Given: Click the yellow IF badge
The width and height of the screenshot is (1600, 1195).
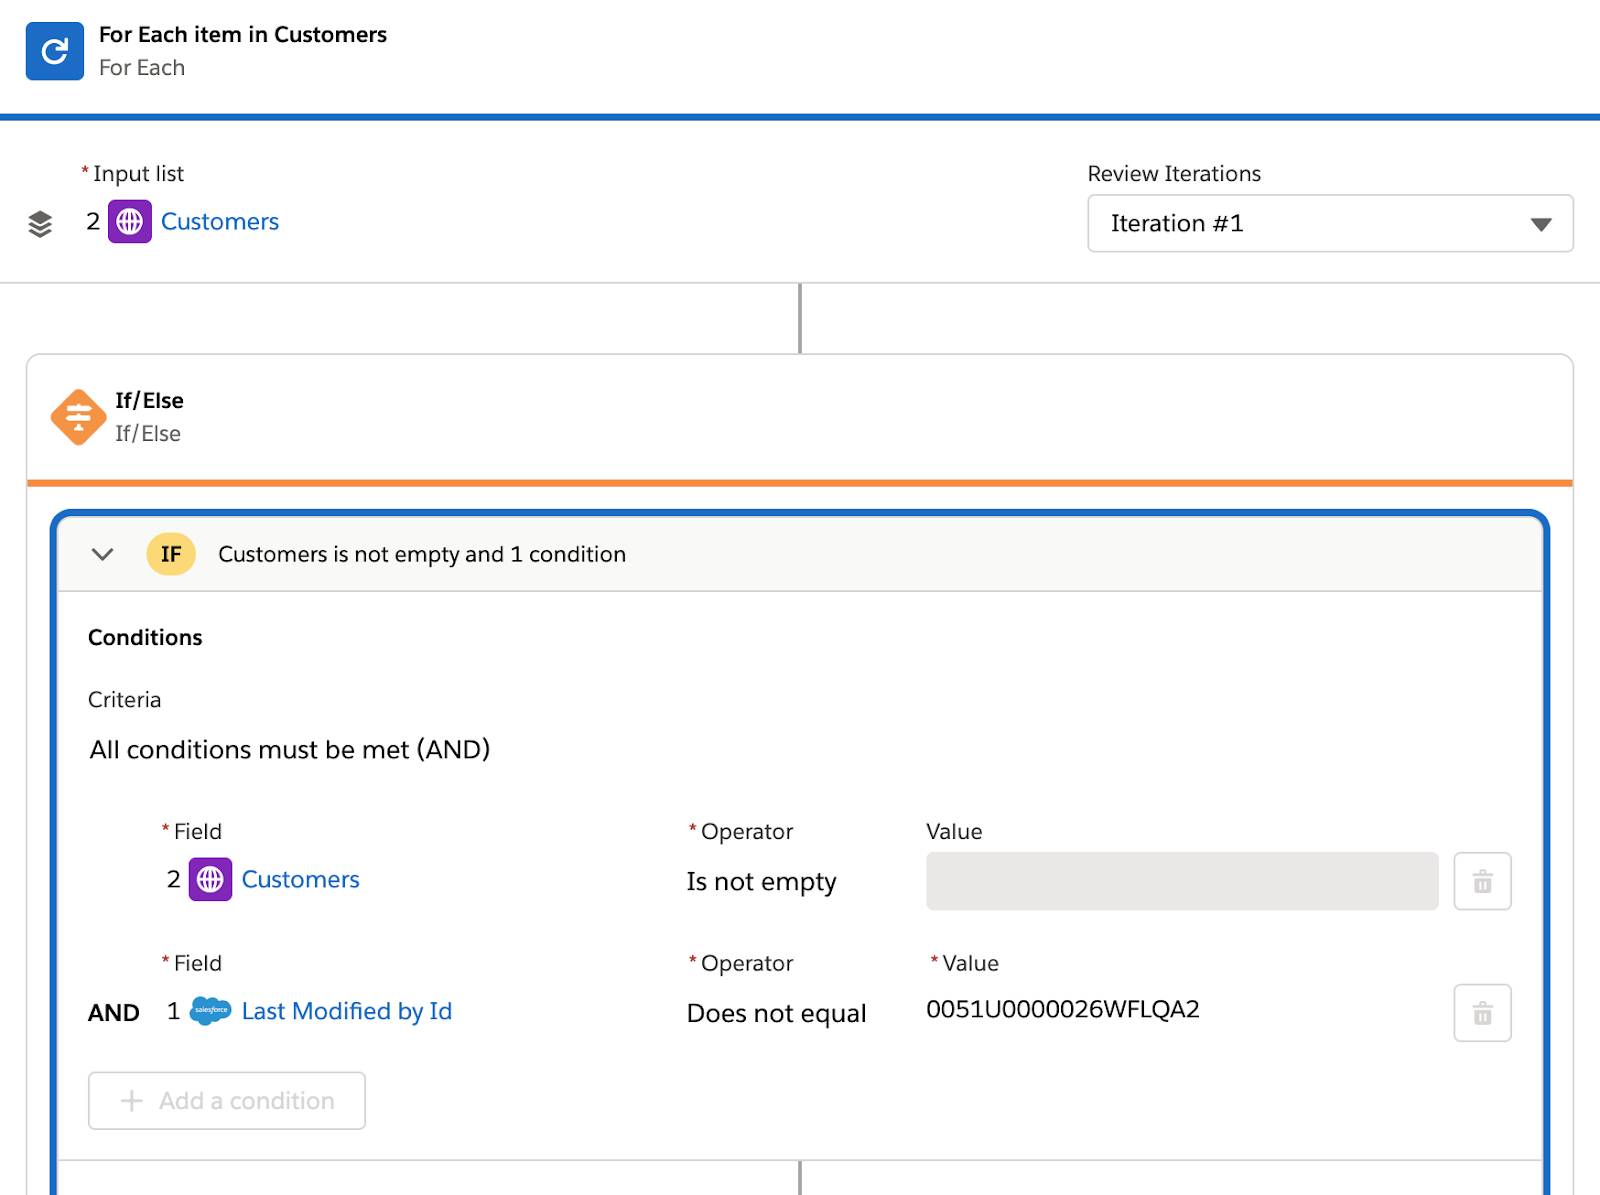Looking at the screenshot, I should click(171, 554).
